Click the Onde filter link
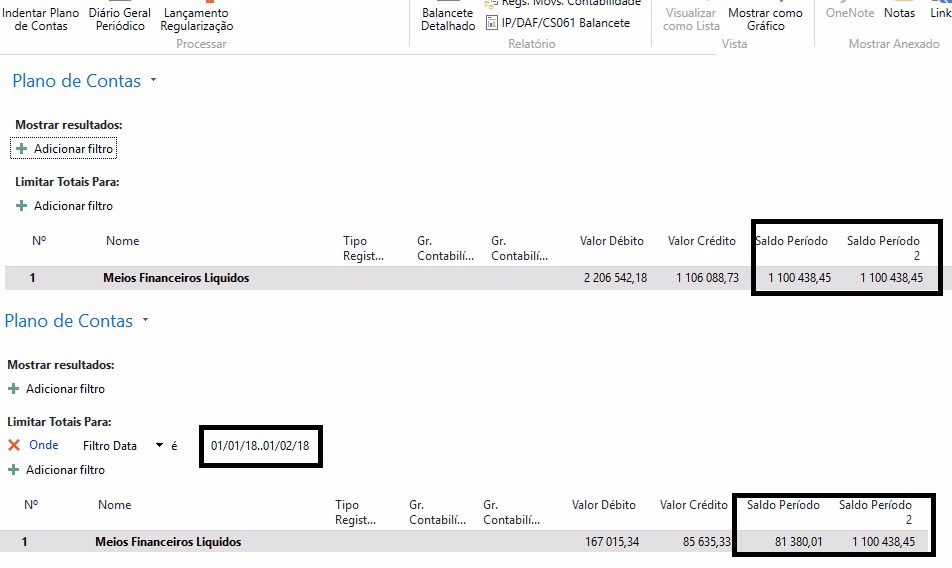The width and height of the screenshot is (952, 568). pos(44,445)
